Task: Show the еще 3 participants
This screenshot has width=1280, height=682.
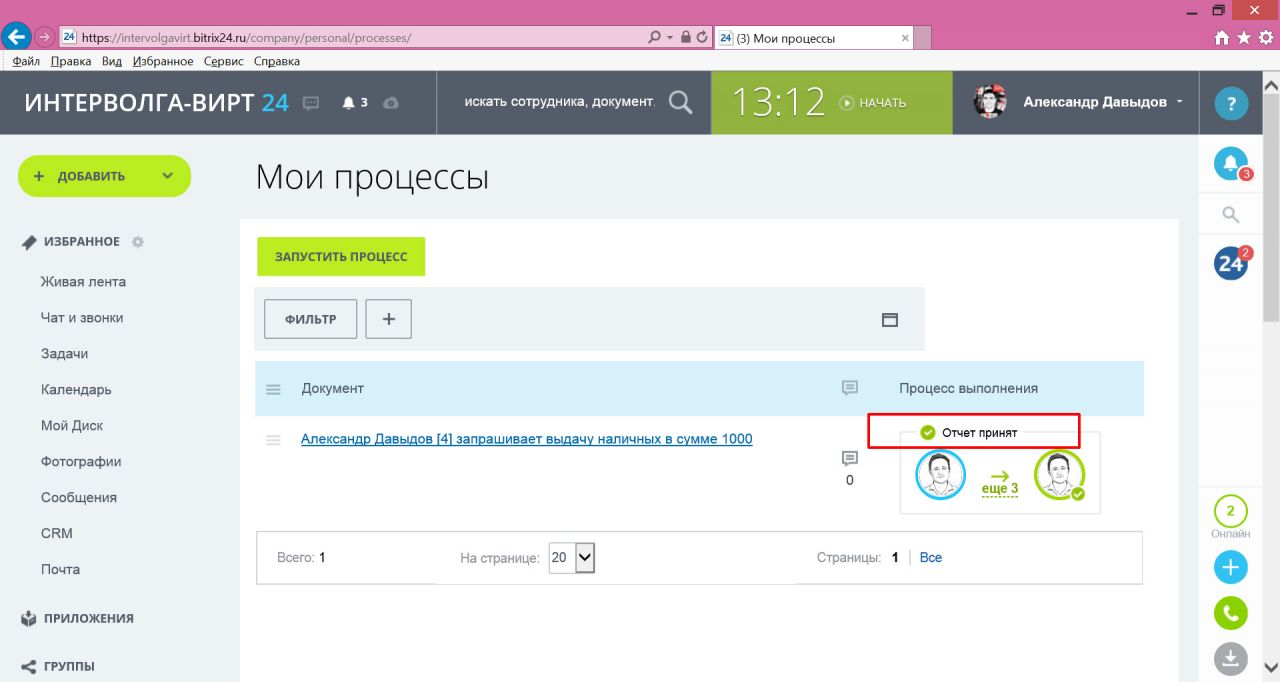Action: click(x=1000, y=489)
